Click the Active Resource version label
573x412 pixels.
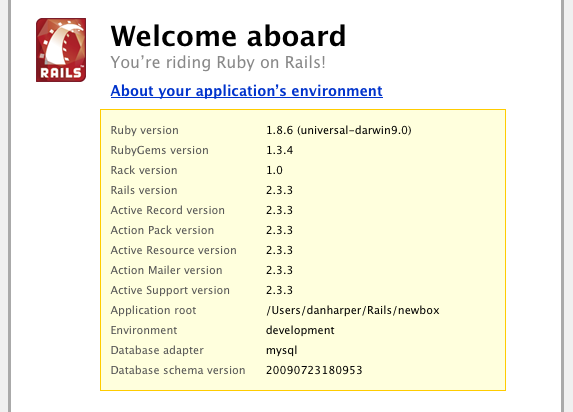(x=174, y=250)
